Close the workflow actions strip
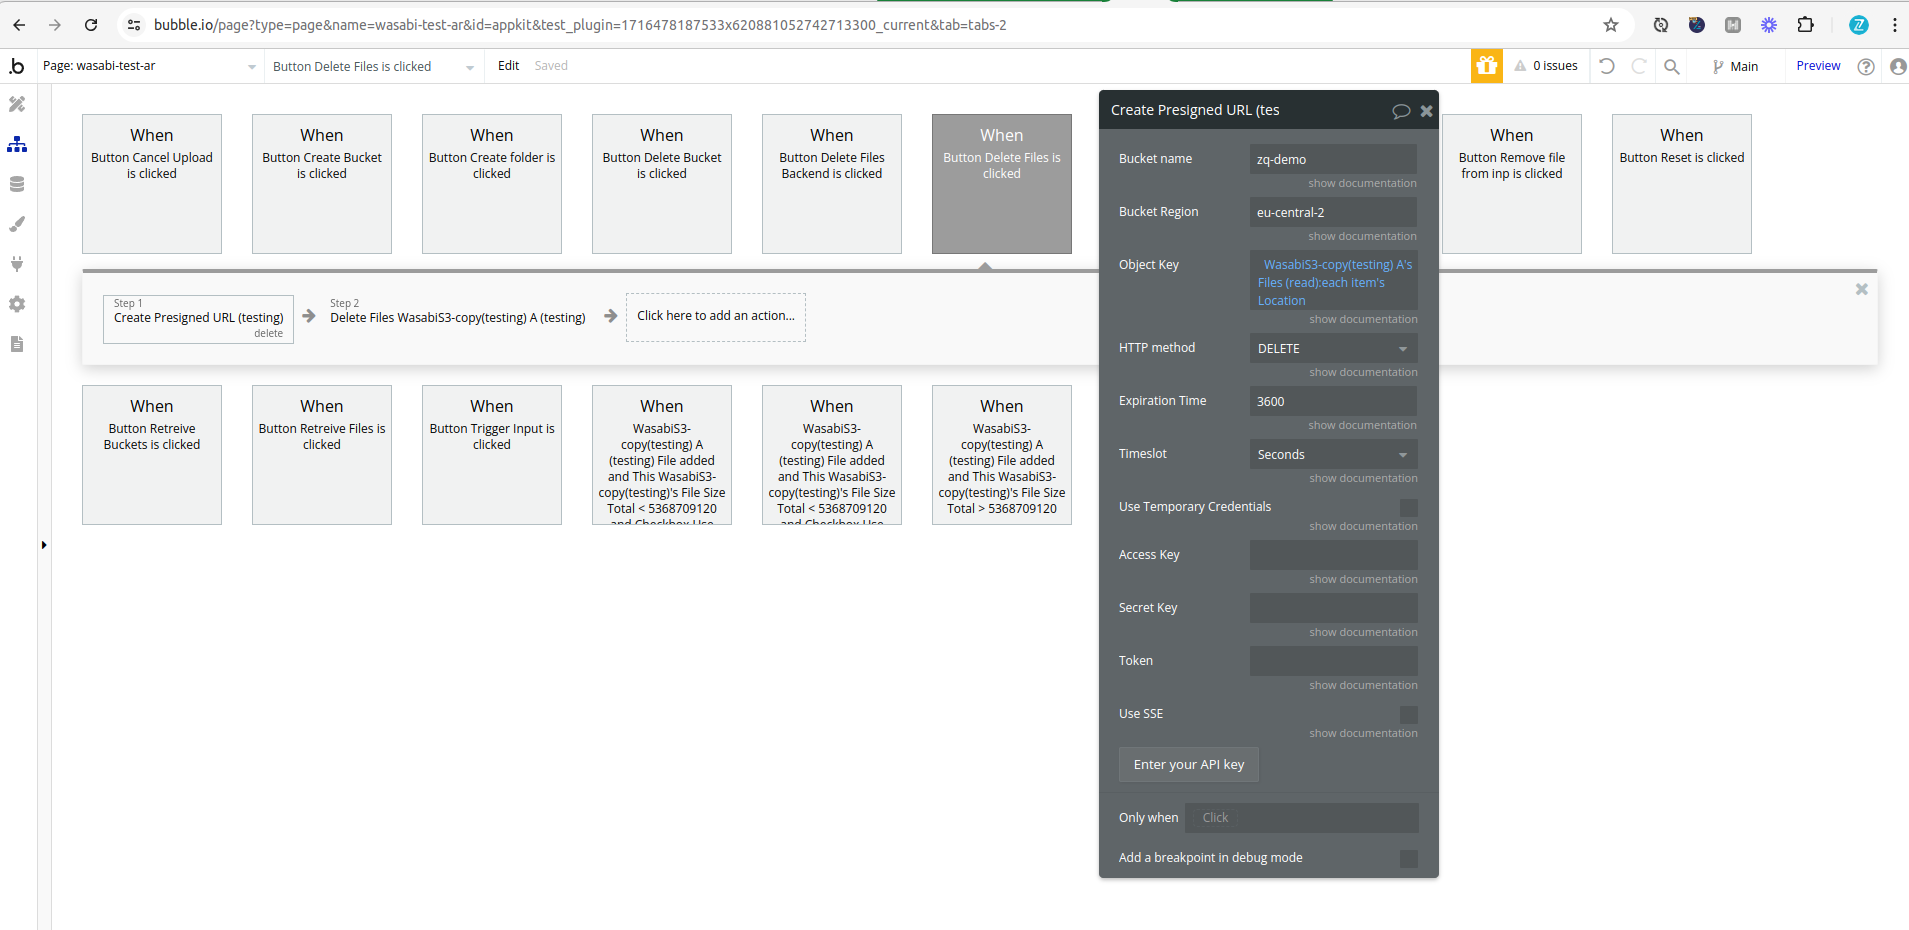The height and width of the screenshot is (930, 1909). click(x=1862, y=289)
